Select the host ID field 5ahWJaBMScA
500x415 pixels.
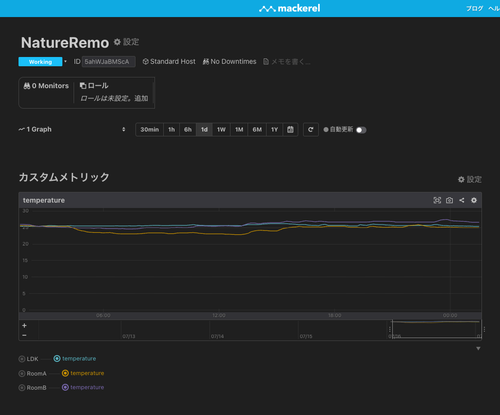(109, 62)
